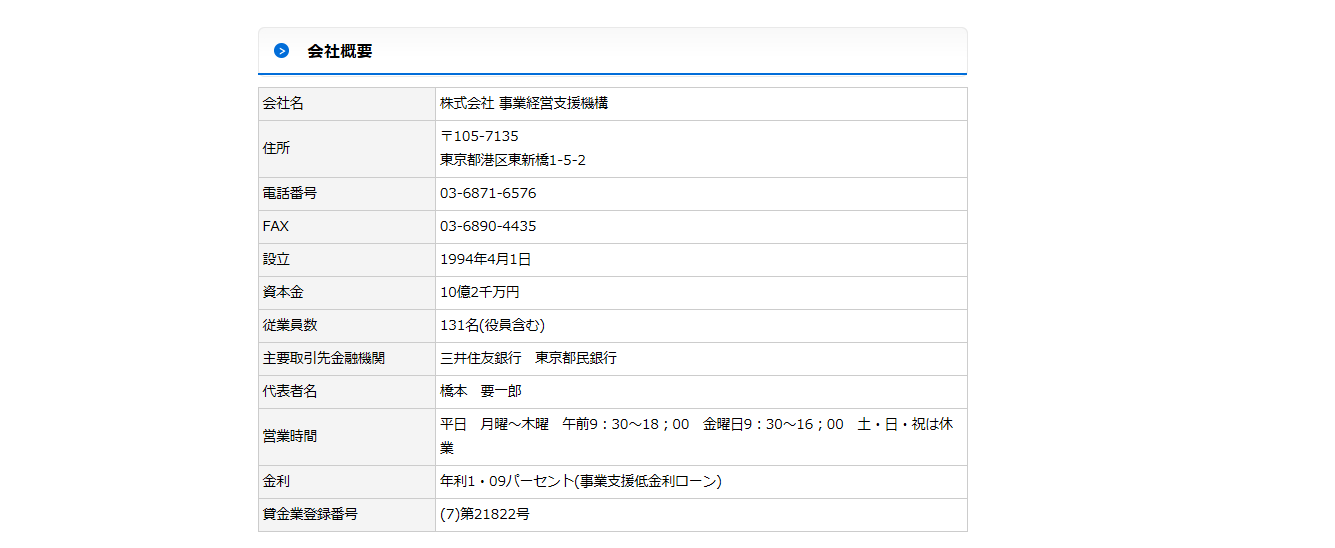Click the phone number 03-6871-6576
The height and width of the screenshot is (548, 1335).
[488, 193]
